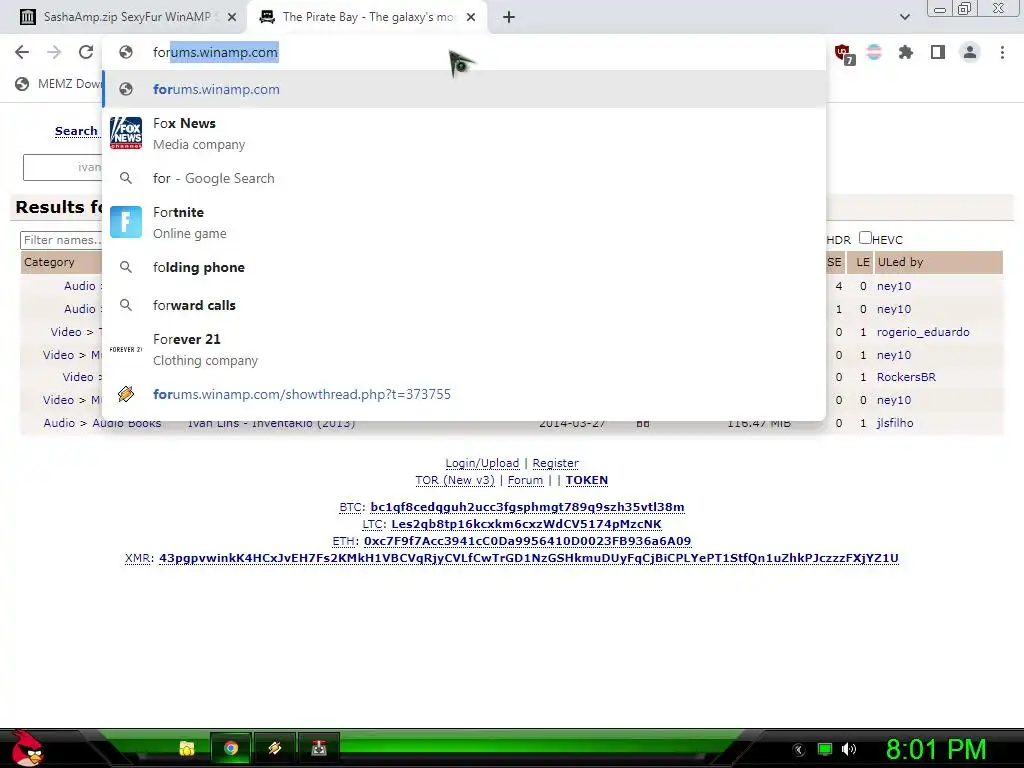Image resolution: width=1024 pixels, height=768 pixels.
Task: Select Fortnite Online game suggestion
Action: click(x=464, y=222)
